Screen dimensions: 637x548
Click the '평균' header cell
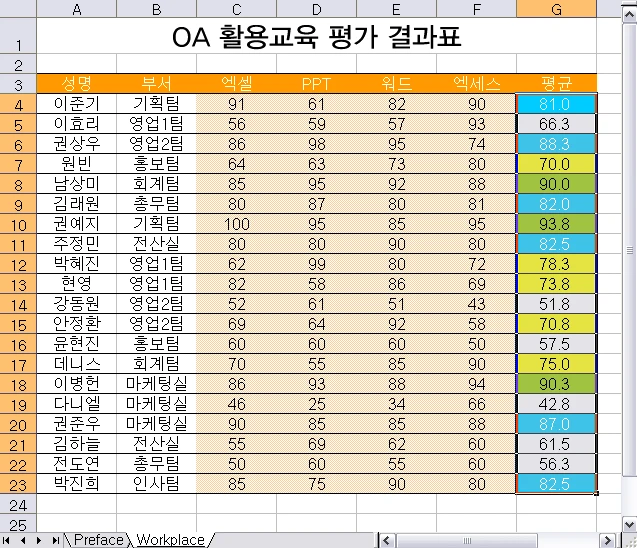(x=557, y=84)
